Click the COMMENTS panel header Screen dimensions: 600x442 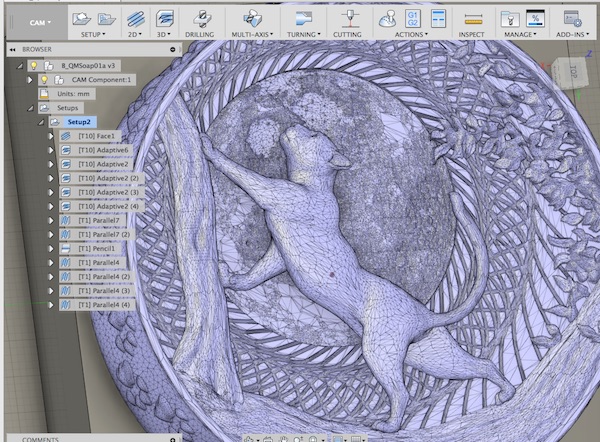click(x=40, y=439)
